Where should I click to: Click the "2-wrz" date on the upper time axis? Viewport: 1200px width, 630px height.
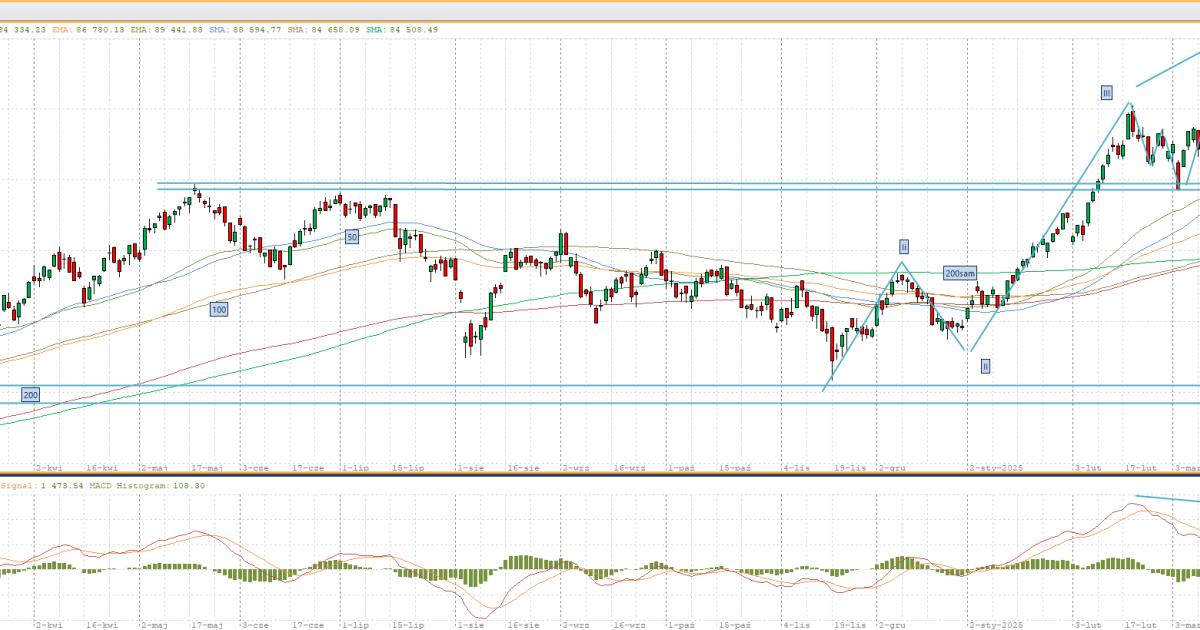tap(574, 467)
